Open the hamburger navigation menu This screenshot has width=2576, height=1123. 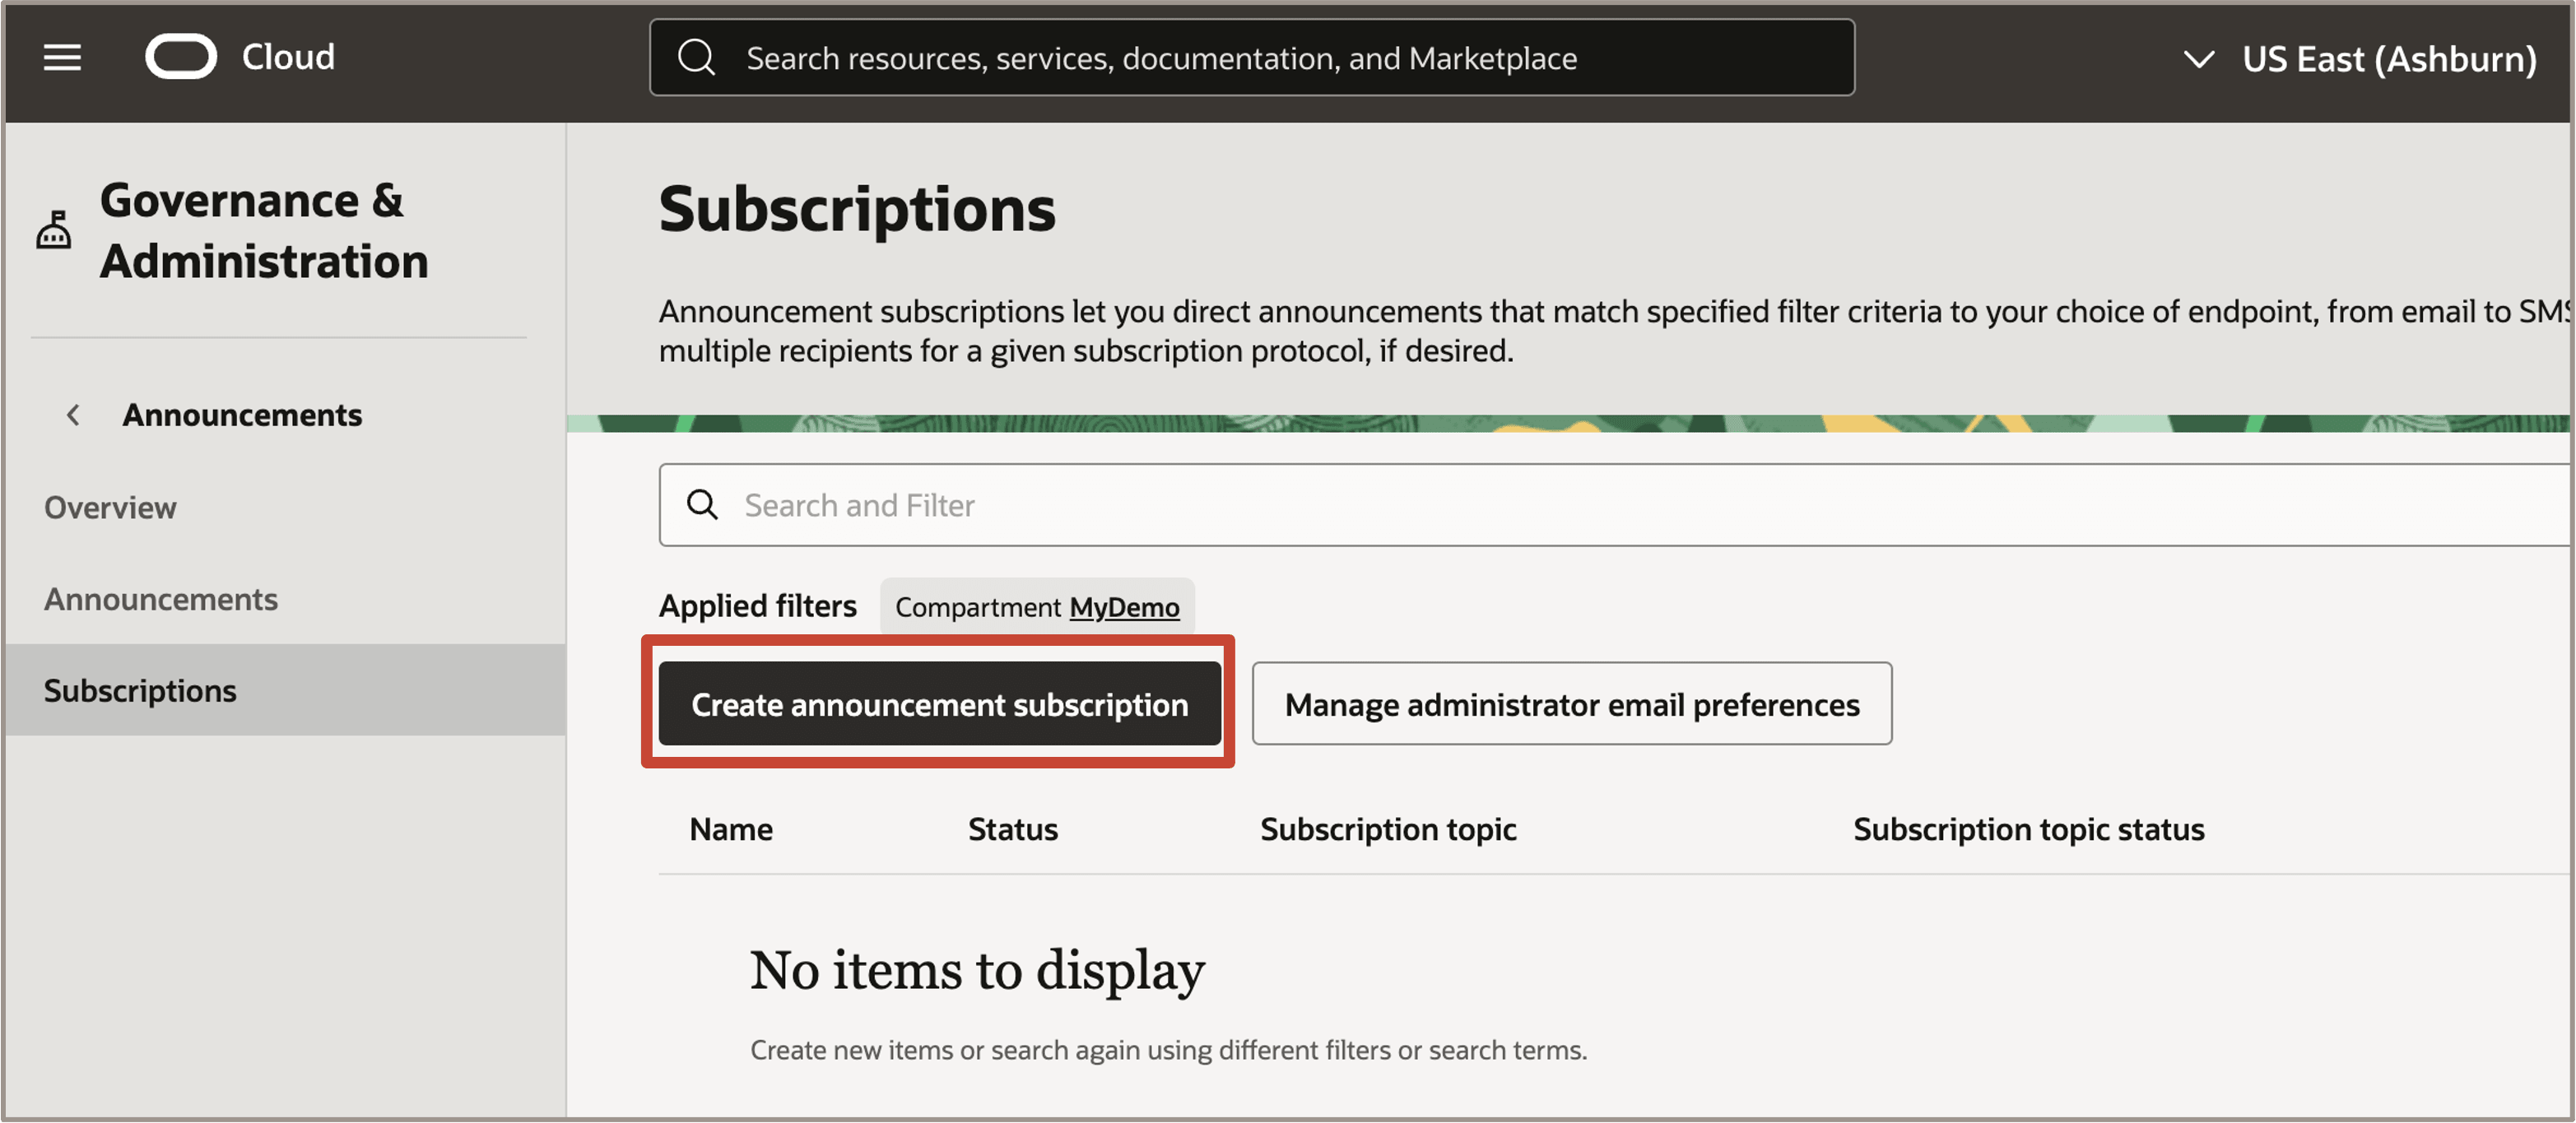pyautogui.click(x=62, y=58)
